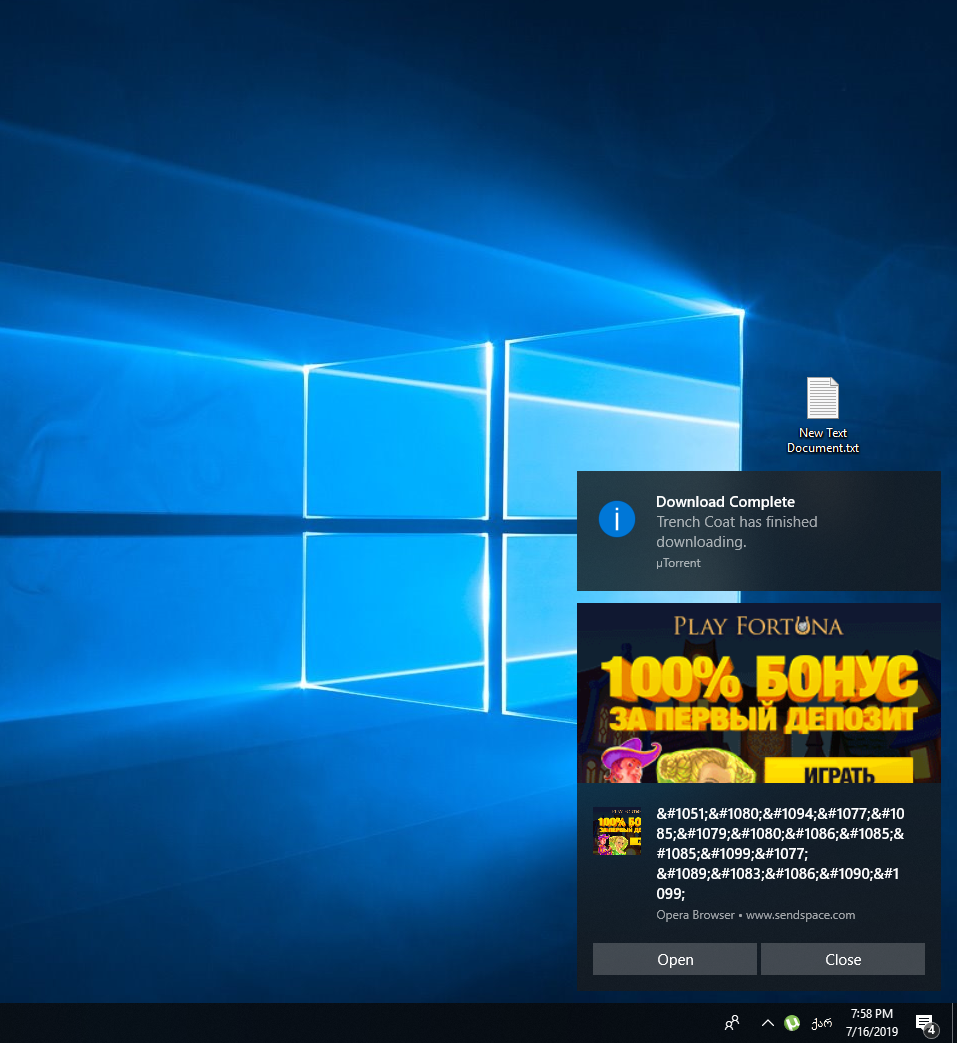Viewport: 957px width, 1043px height.
Task: Click the µTorrent tray icon
Action: [791, 1022]
